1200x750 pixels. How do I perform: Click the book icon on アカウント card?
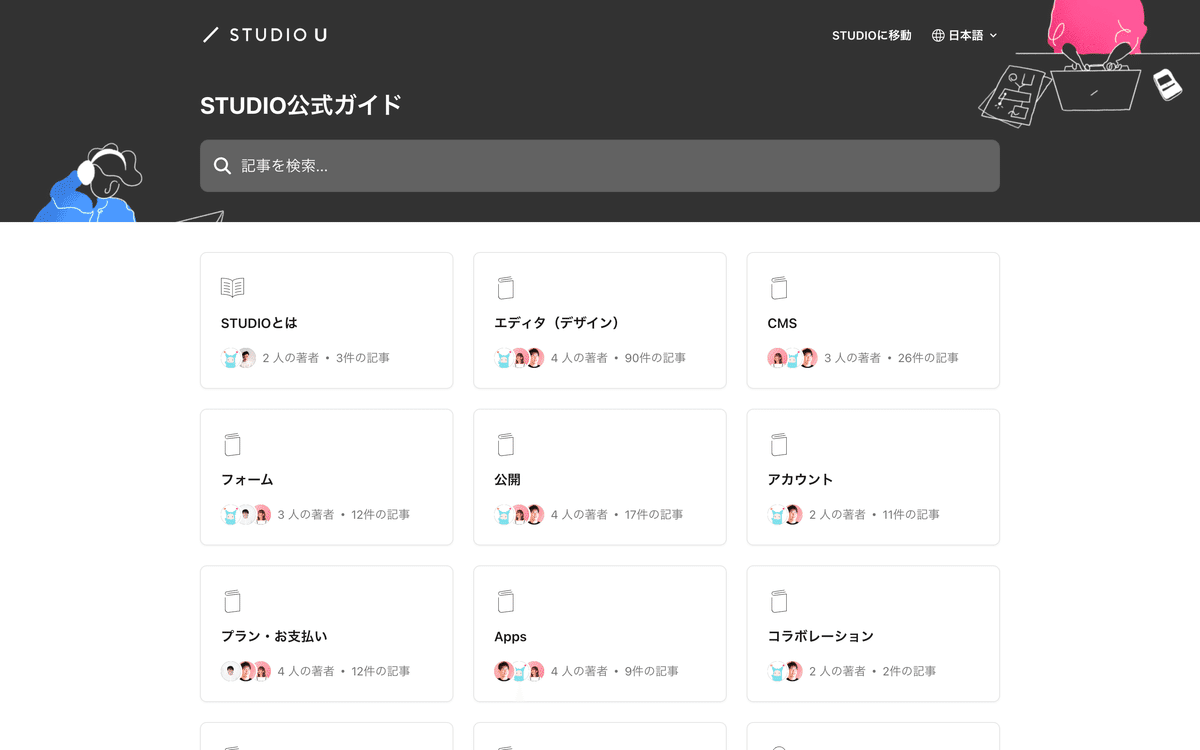coord(779,445)
